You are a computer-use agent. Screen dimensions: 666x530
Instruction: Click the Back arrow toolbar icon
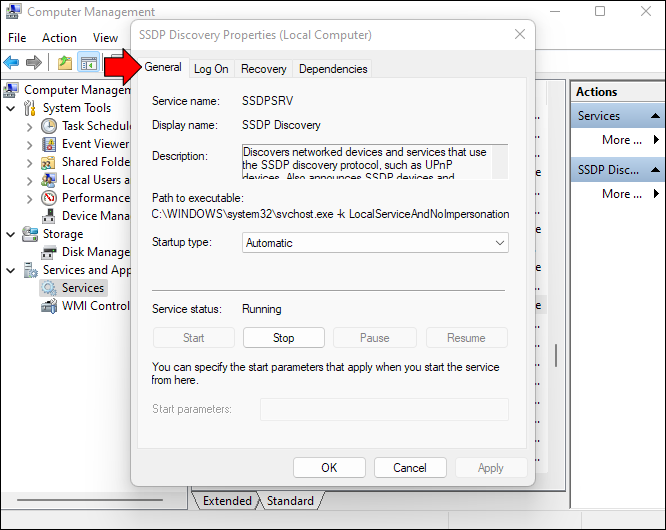tap(11, 63)
